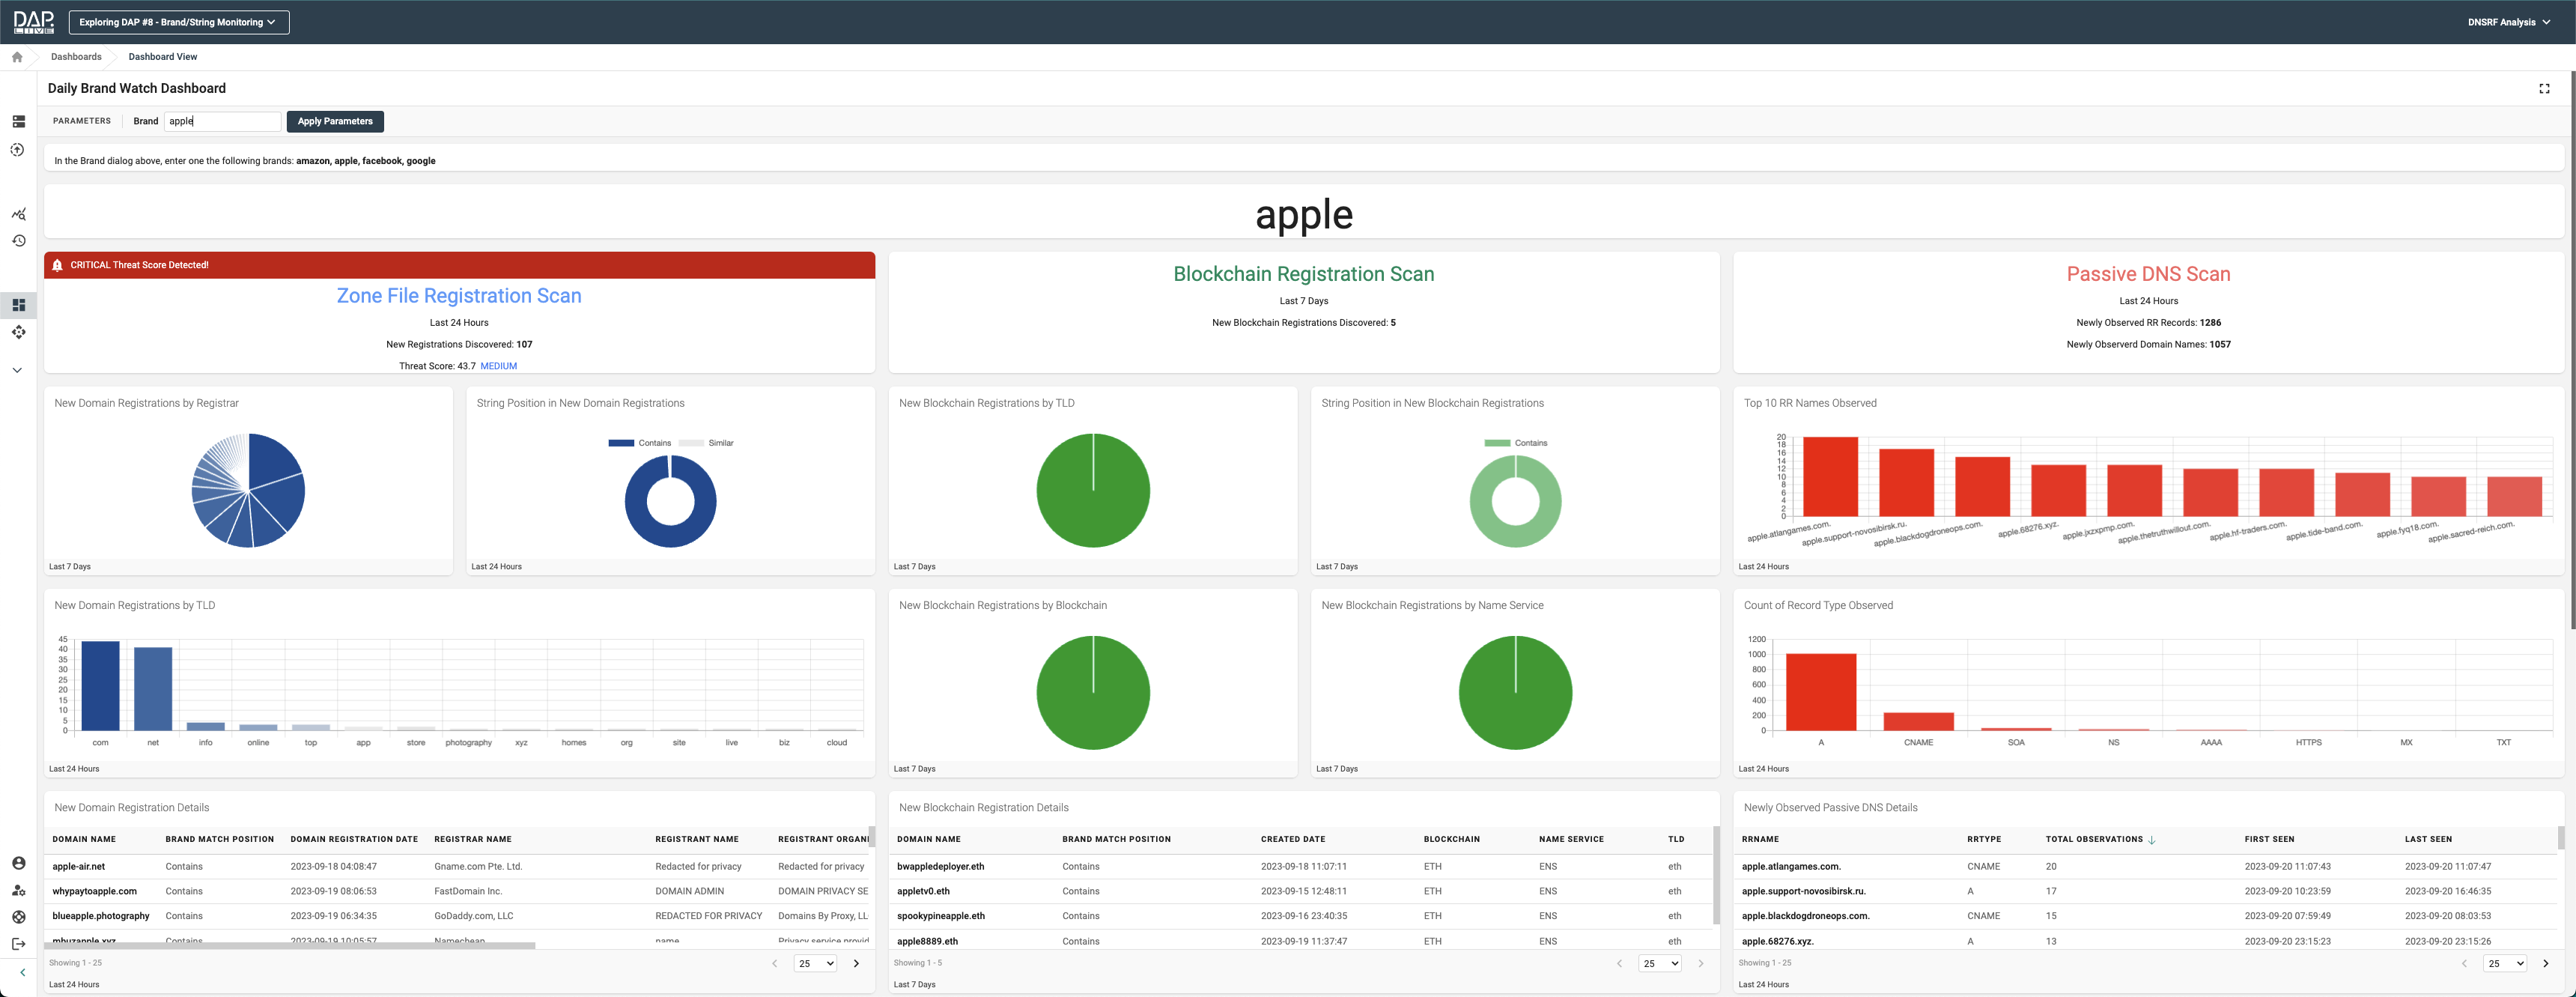Viewport: 2576px width, 997px height.
Task: Open the DNSRF Analysis account dropdown
Action: pos(2508,22)
